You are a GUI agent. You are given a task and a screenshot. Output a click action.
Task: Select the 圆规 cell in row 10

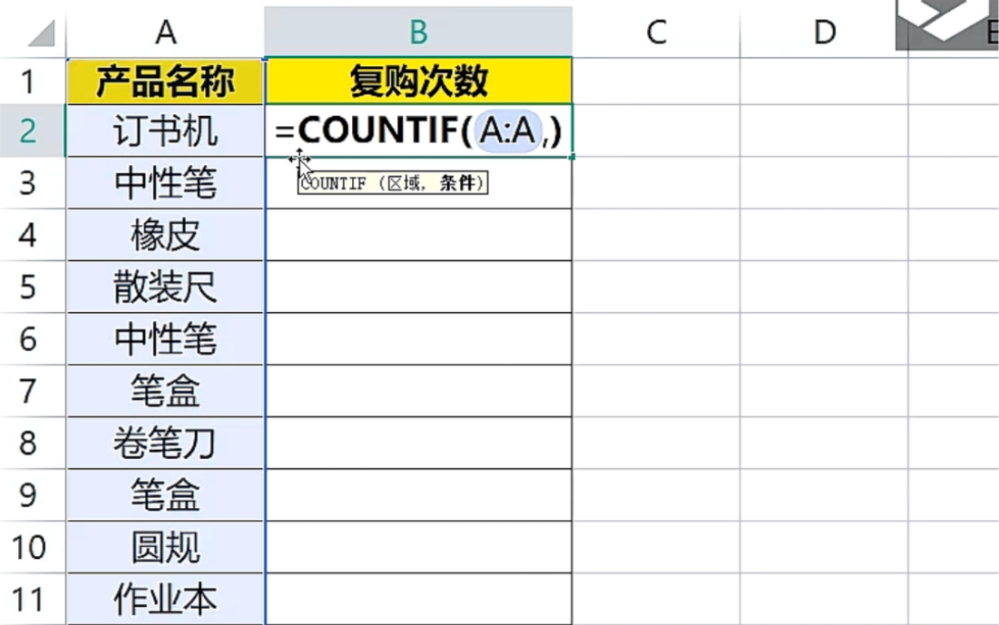click(165, 547)
